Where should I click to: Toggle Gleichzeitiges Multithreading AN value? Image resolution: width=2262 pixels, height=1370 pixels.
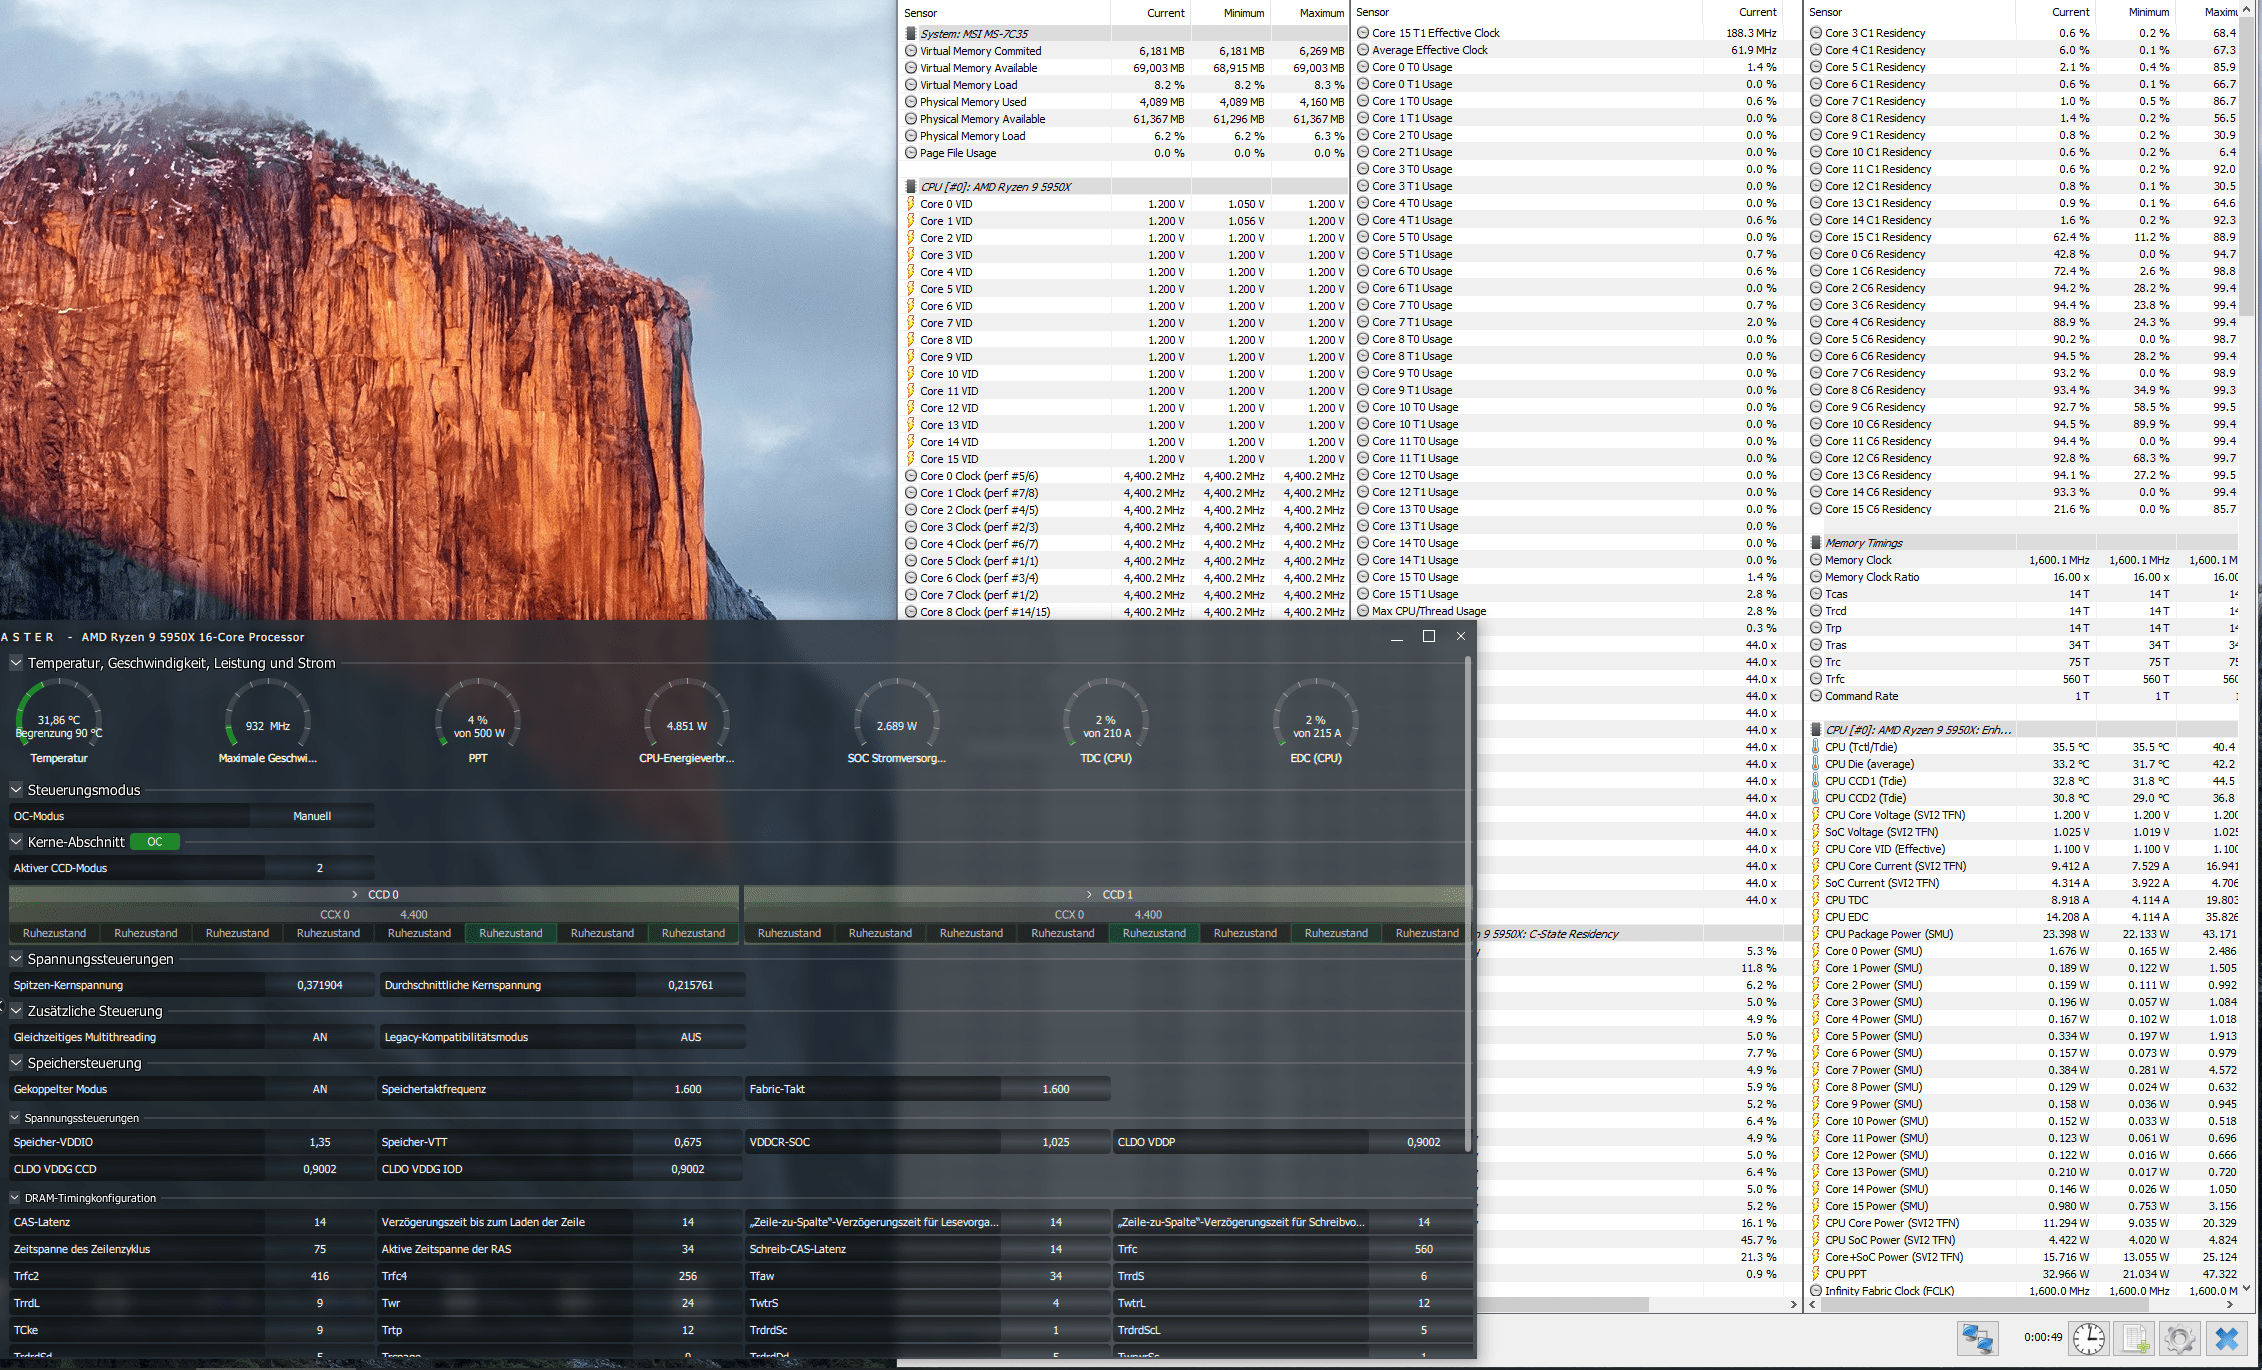pyautogui.click(x=320, y=1037)
